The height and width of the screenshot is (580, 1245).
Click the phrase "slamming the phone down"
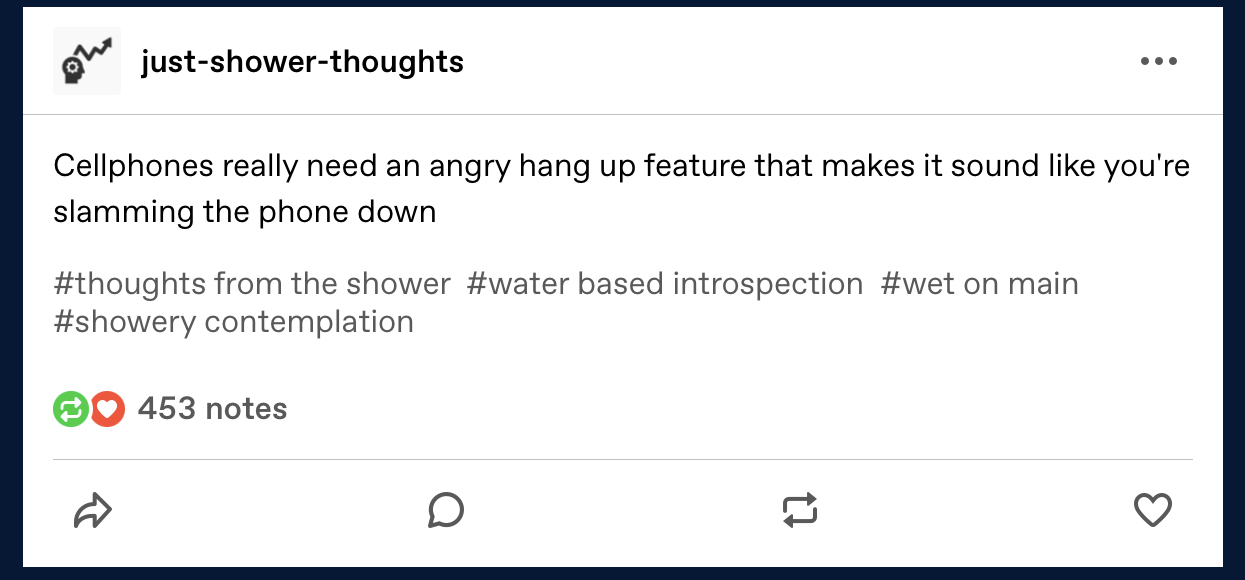(x=244, y=212)
